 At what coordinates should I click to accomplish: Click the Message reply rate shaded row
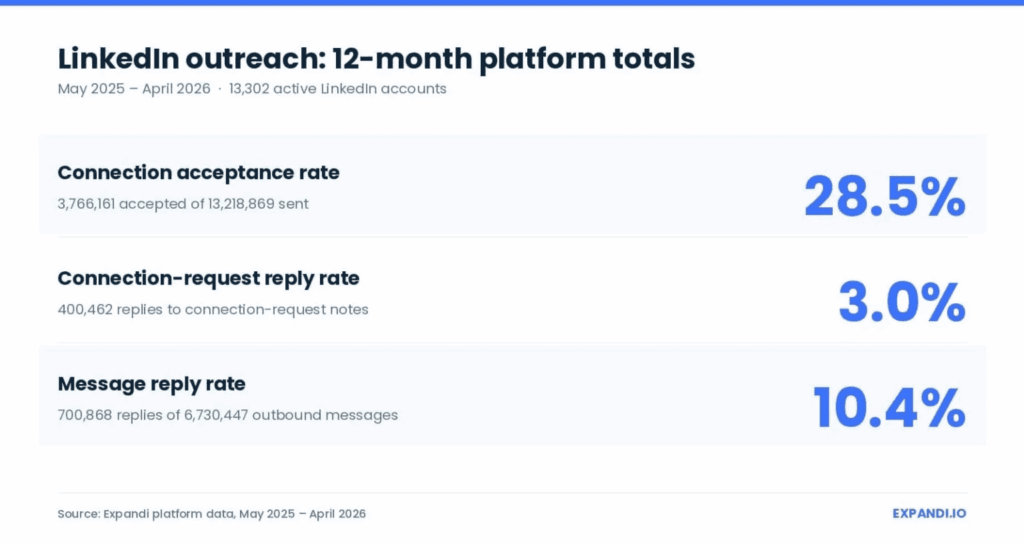512,396
